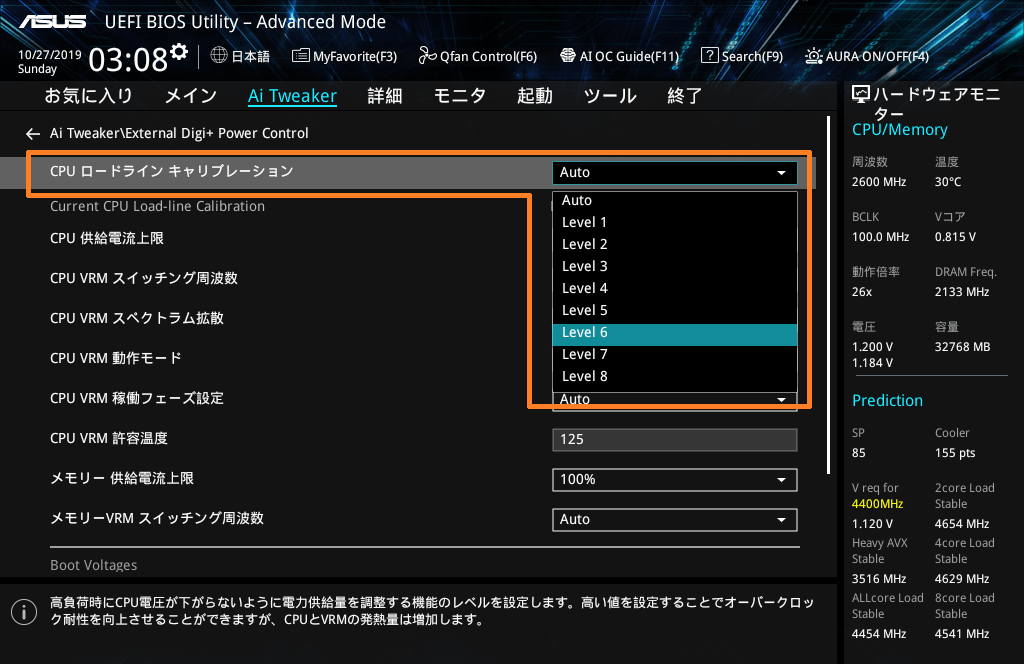Choose Level 4 in the list
Screen dimensions: 1024x664
[x=675, y=289]
